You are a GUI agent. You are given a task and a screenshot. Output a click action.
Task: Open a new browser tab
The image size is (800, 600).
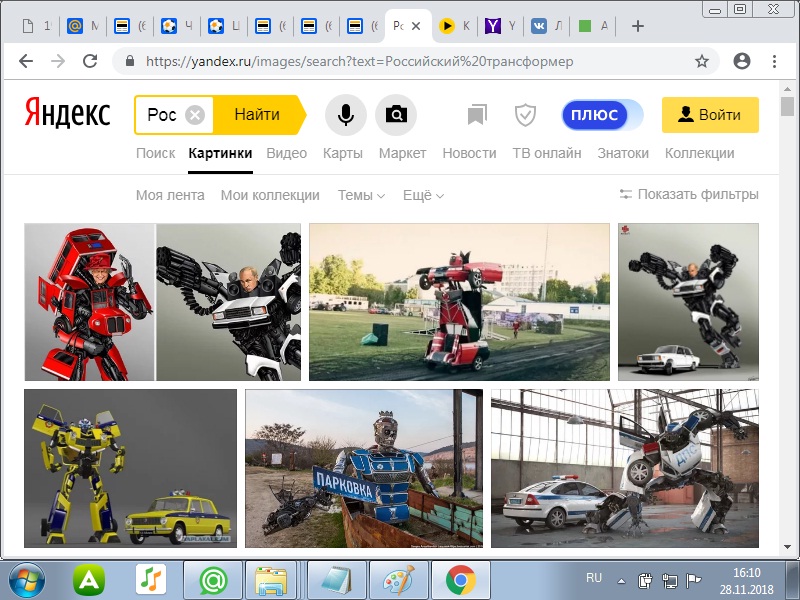[638, 26]
